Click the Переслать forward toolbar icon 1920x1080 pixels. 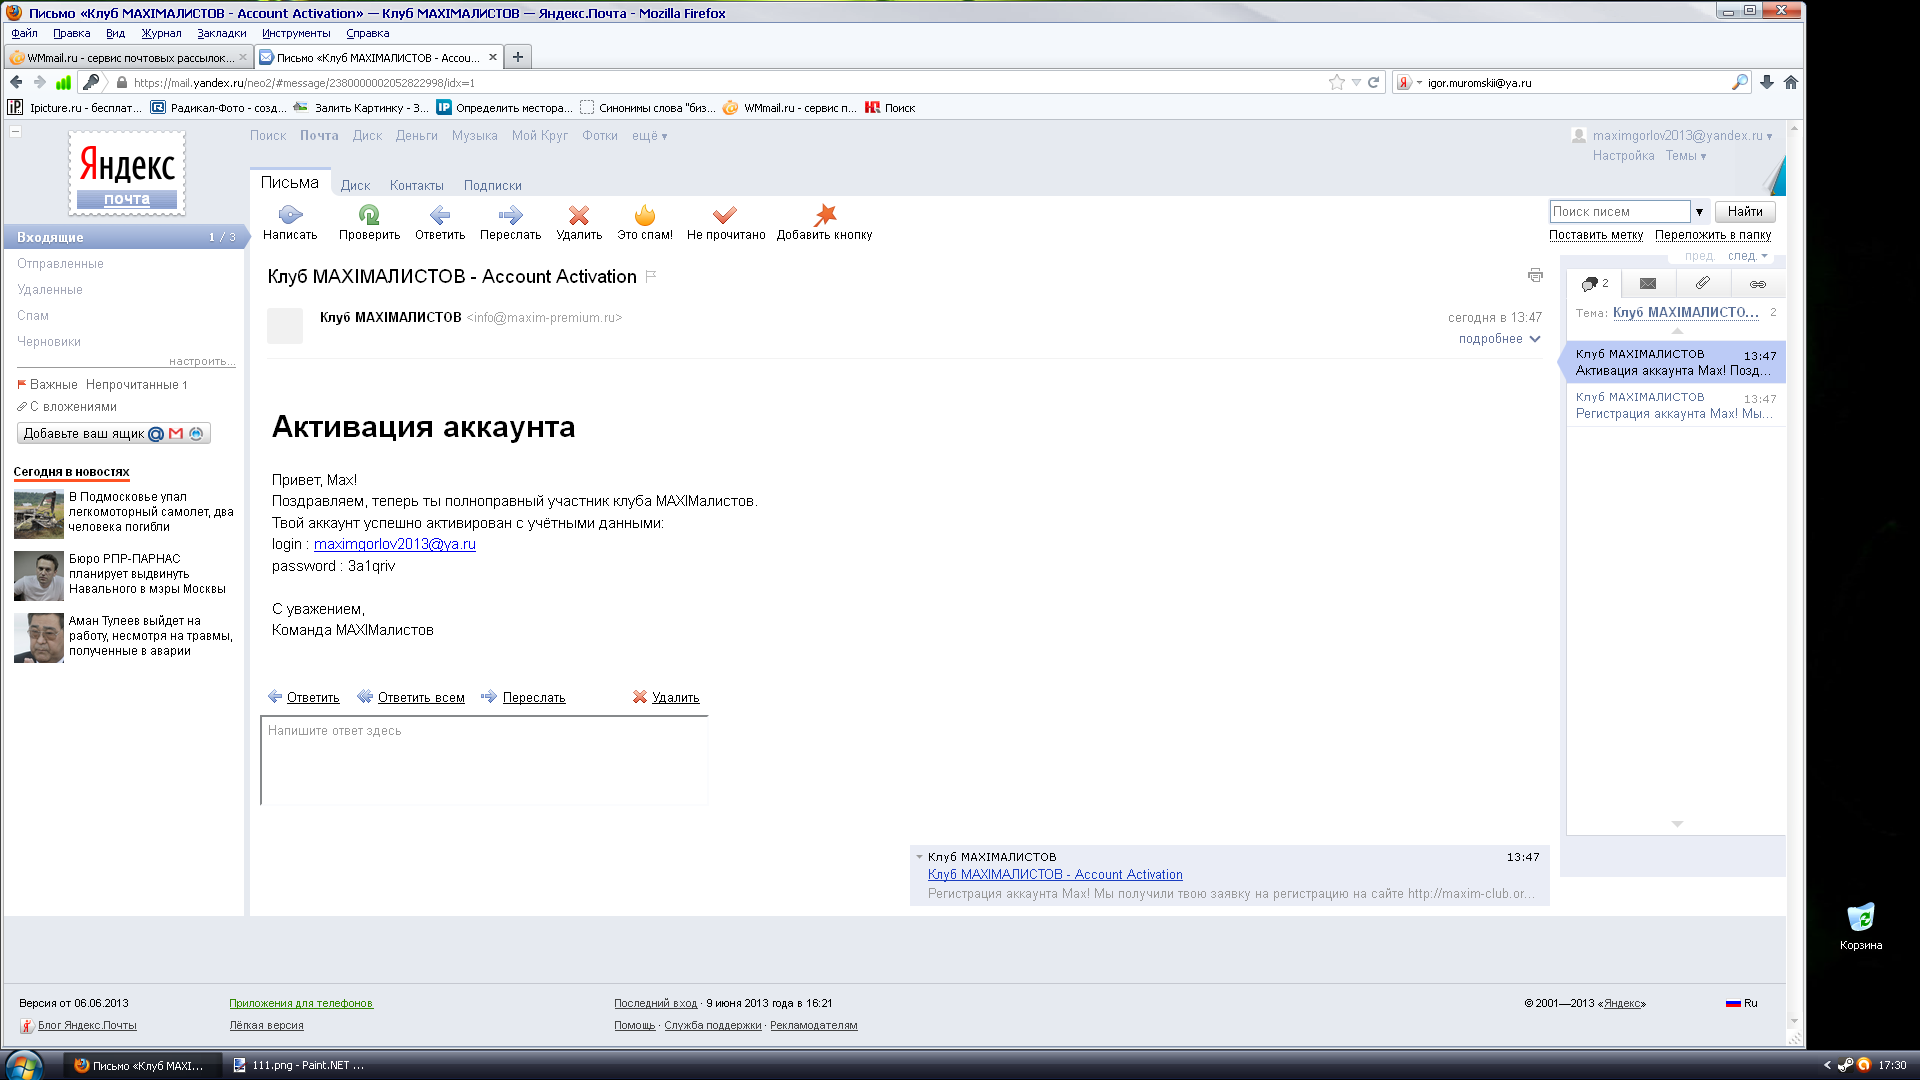[x=510, y=214]
